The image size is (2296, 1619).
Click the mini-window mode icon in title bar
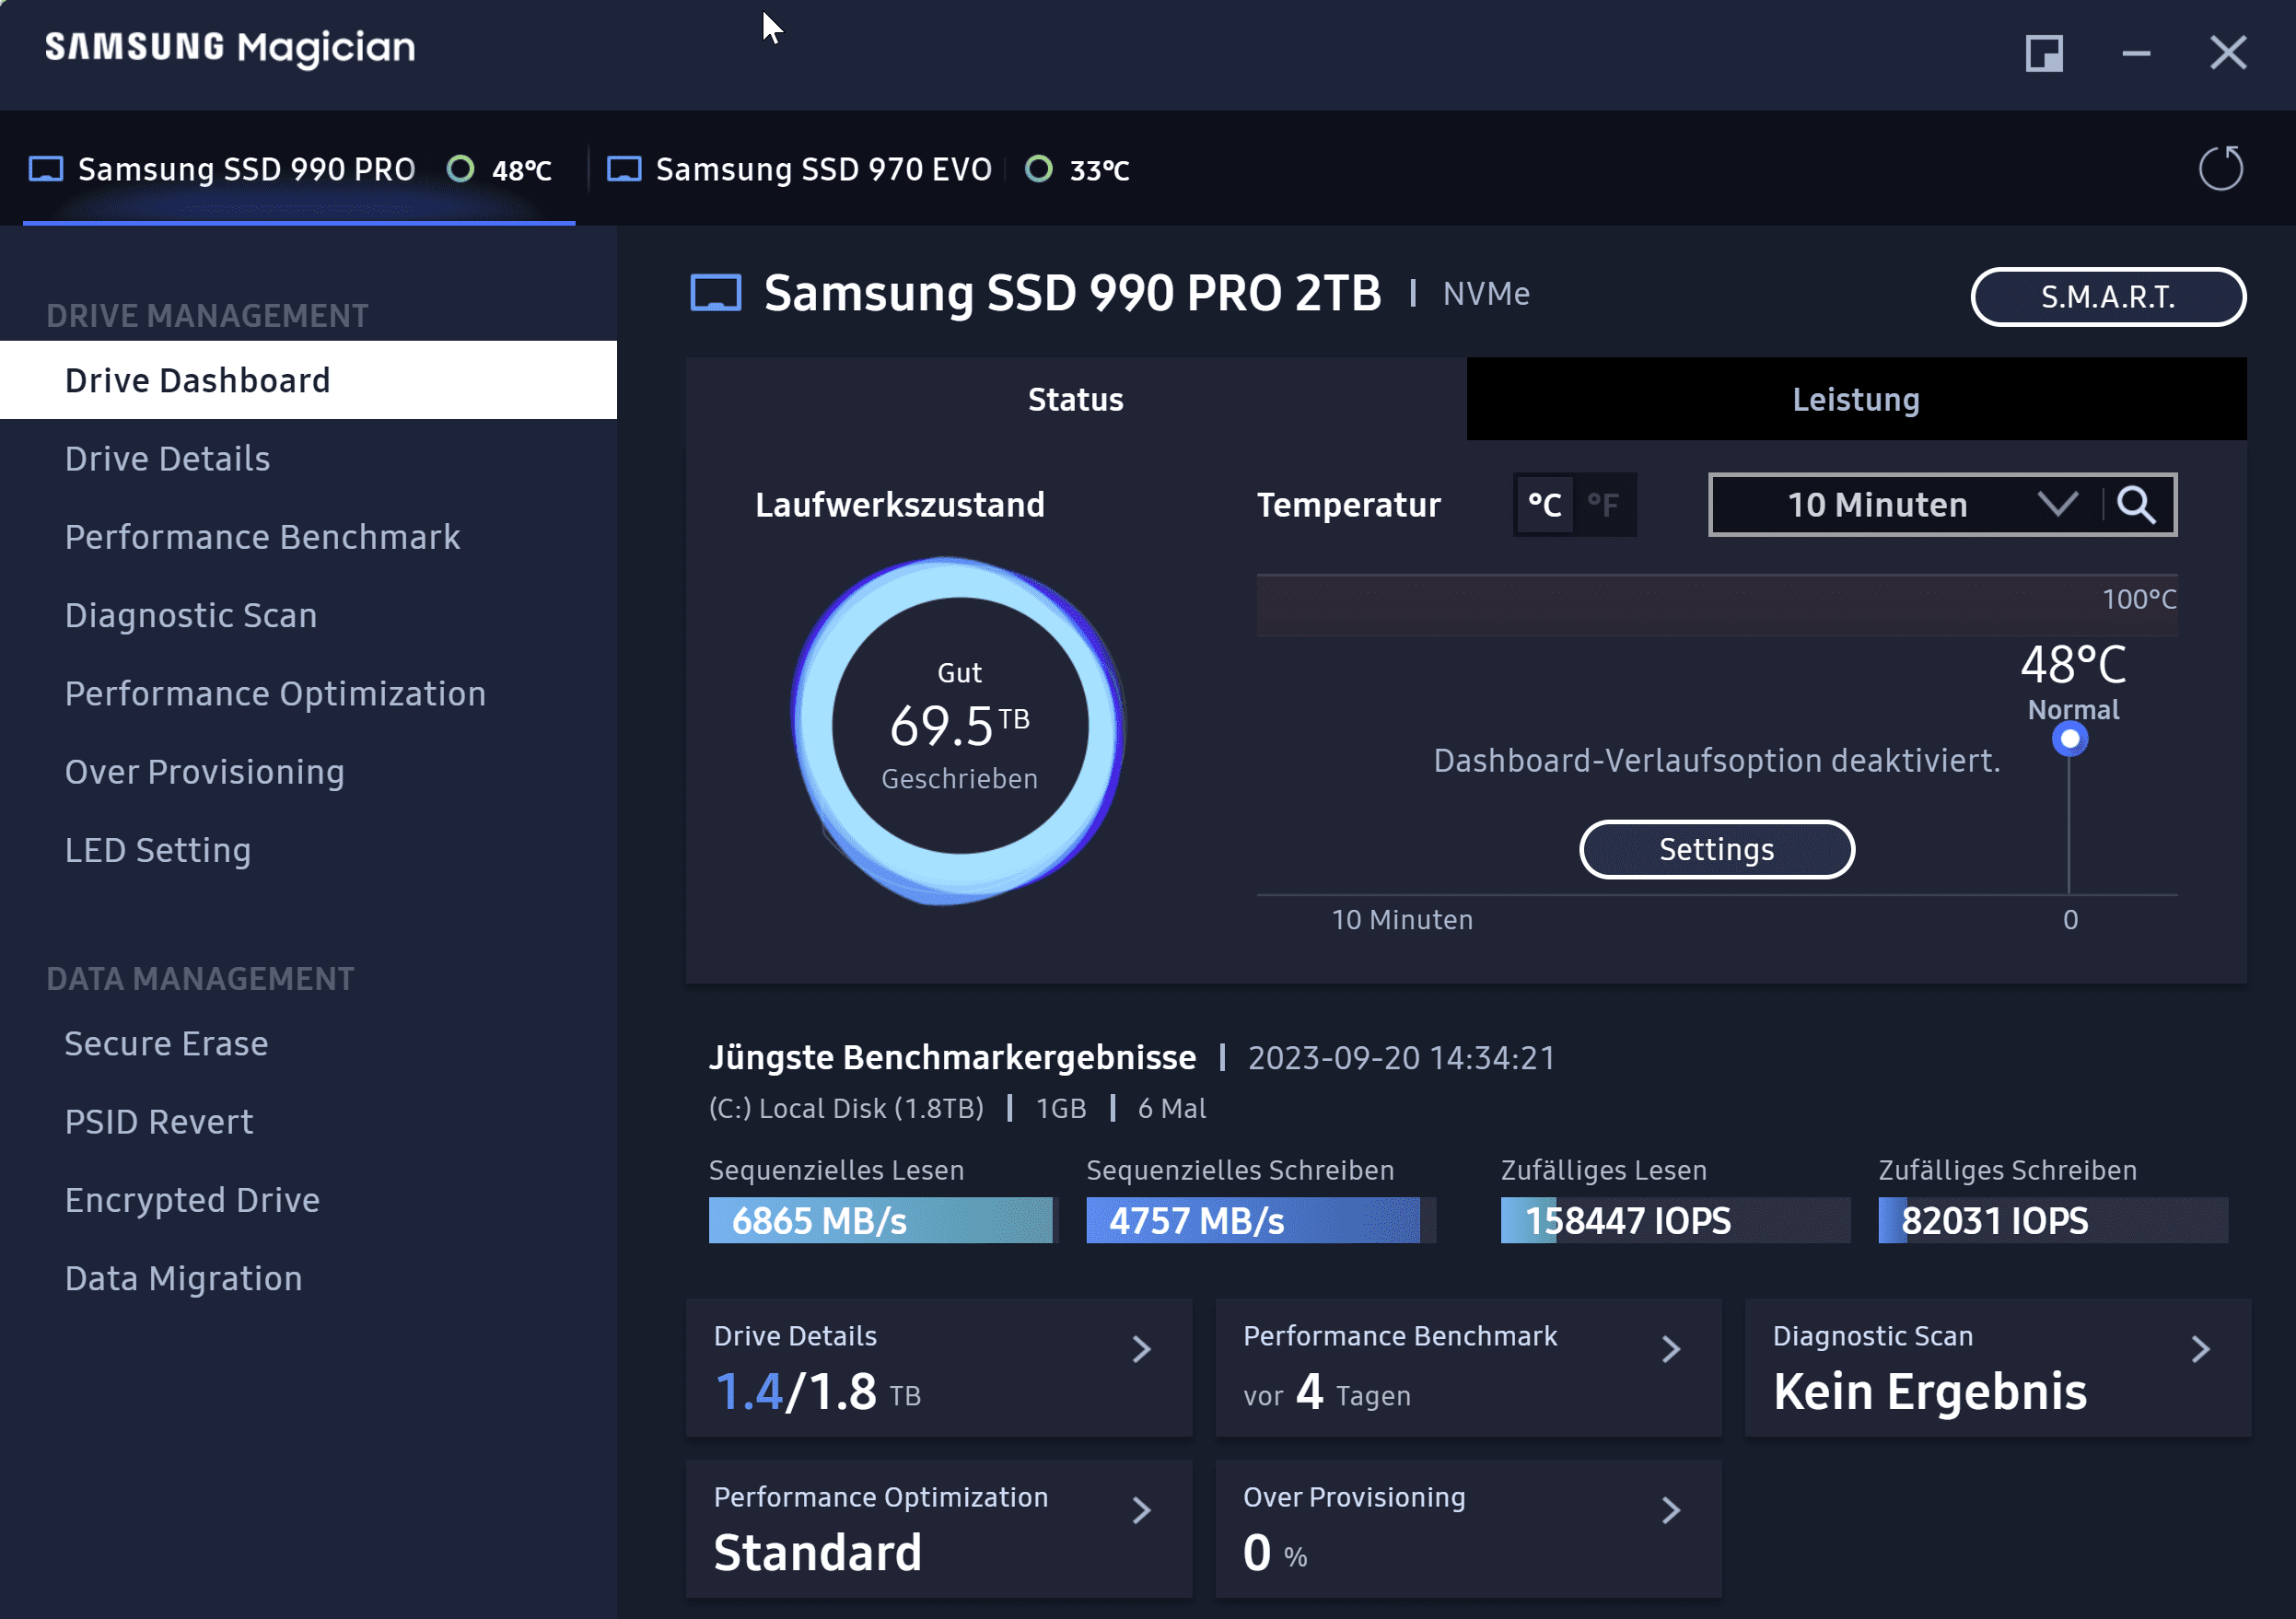coord(2044,53)
